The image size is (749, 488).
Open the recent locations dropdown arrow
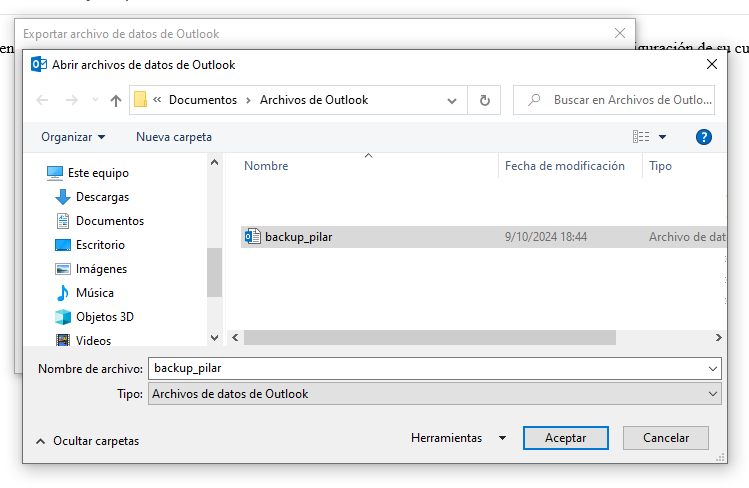coord(96,100)
